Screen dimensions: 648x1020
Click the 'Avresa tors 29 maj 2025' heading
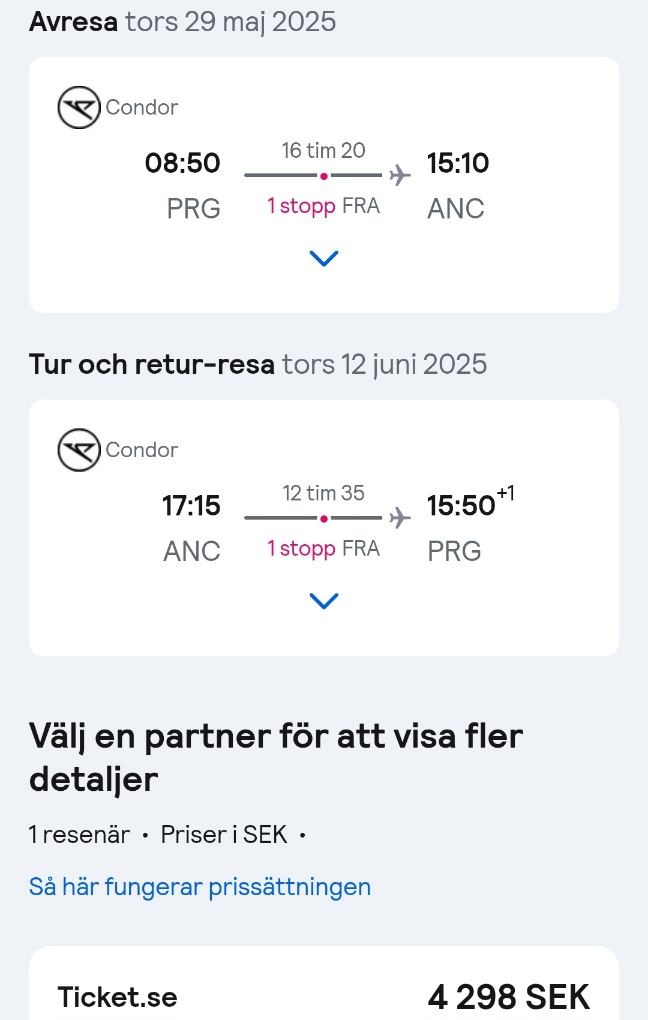tap(183, 22)
